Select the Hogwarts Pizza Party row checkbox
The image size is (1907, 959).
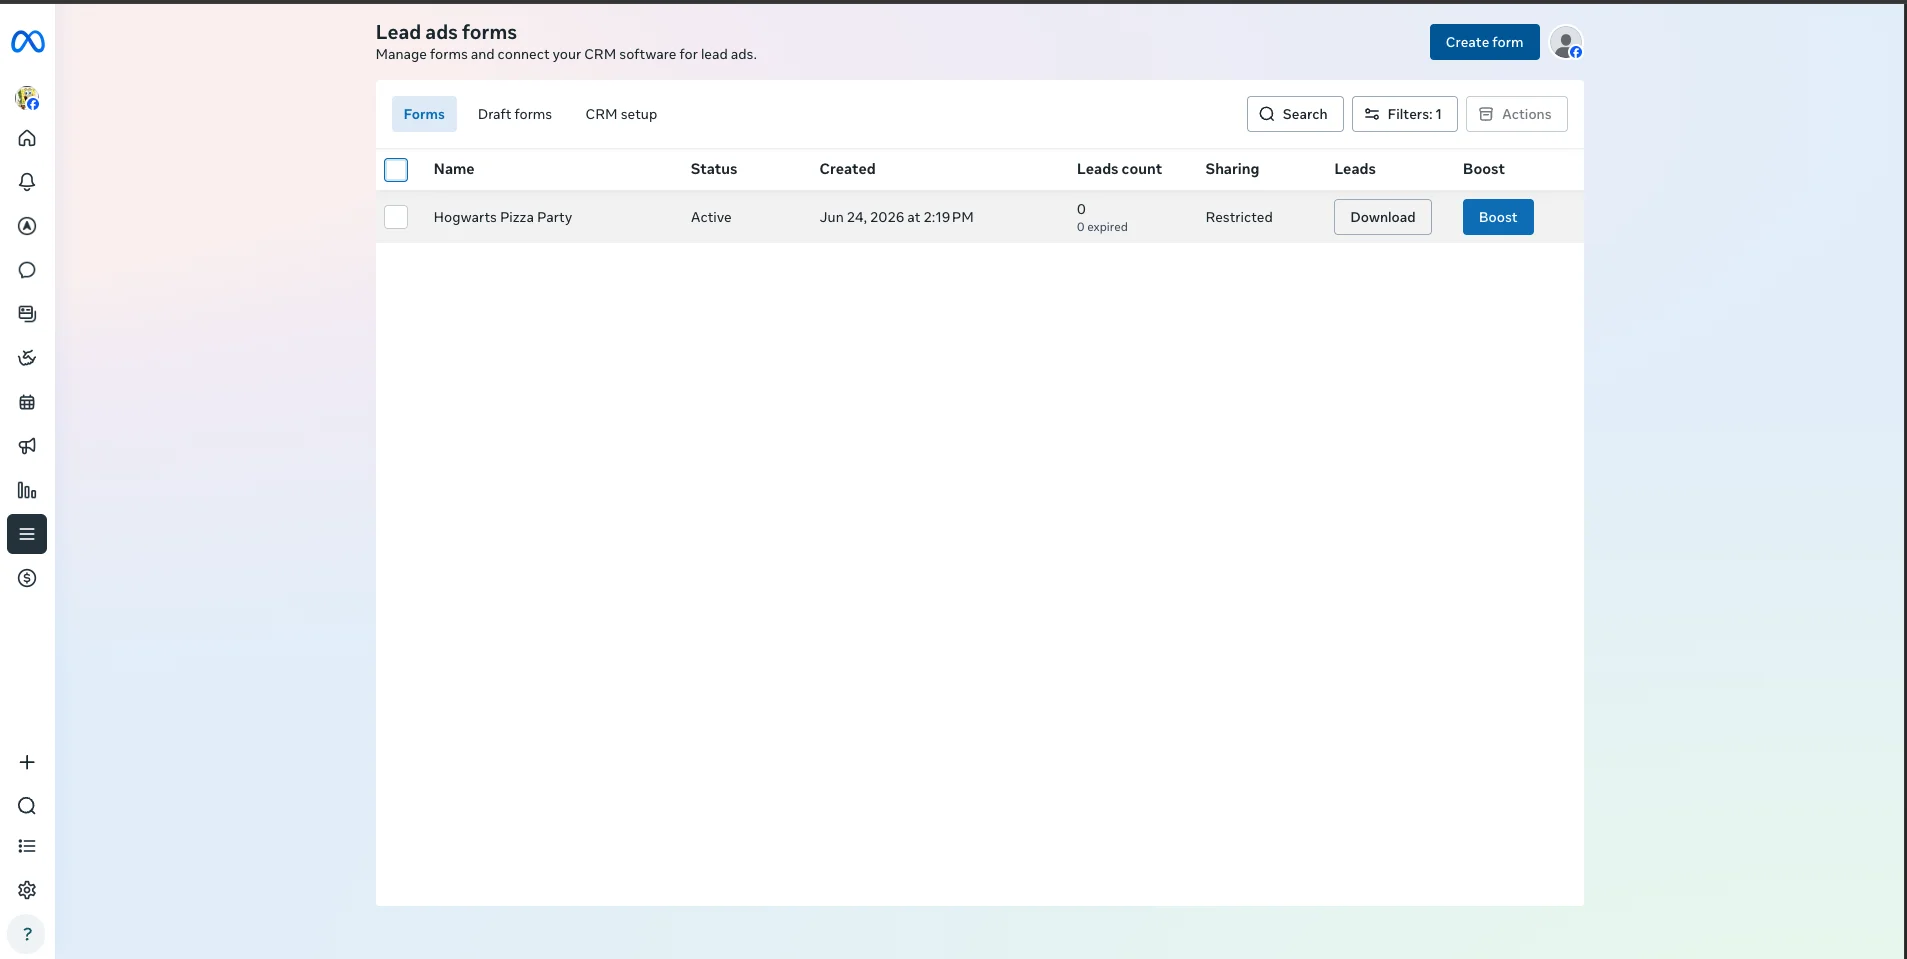coord(396,217)
